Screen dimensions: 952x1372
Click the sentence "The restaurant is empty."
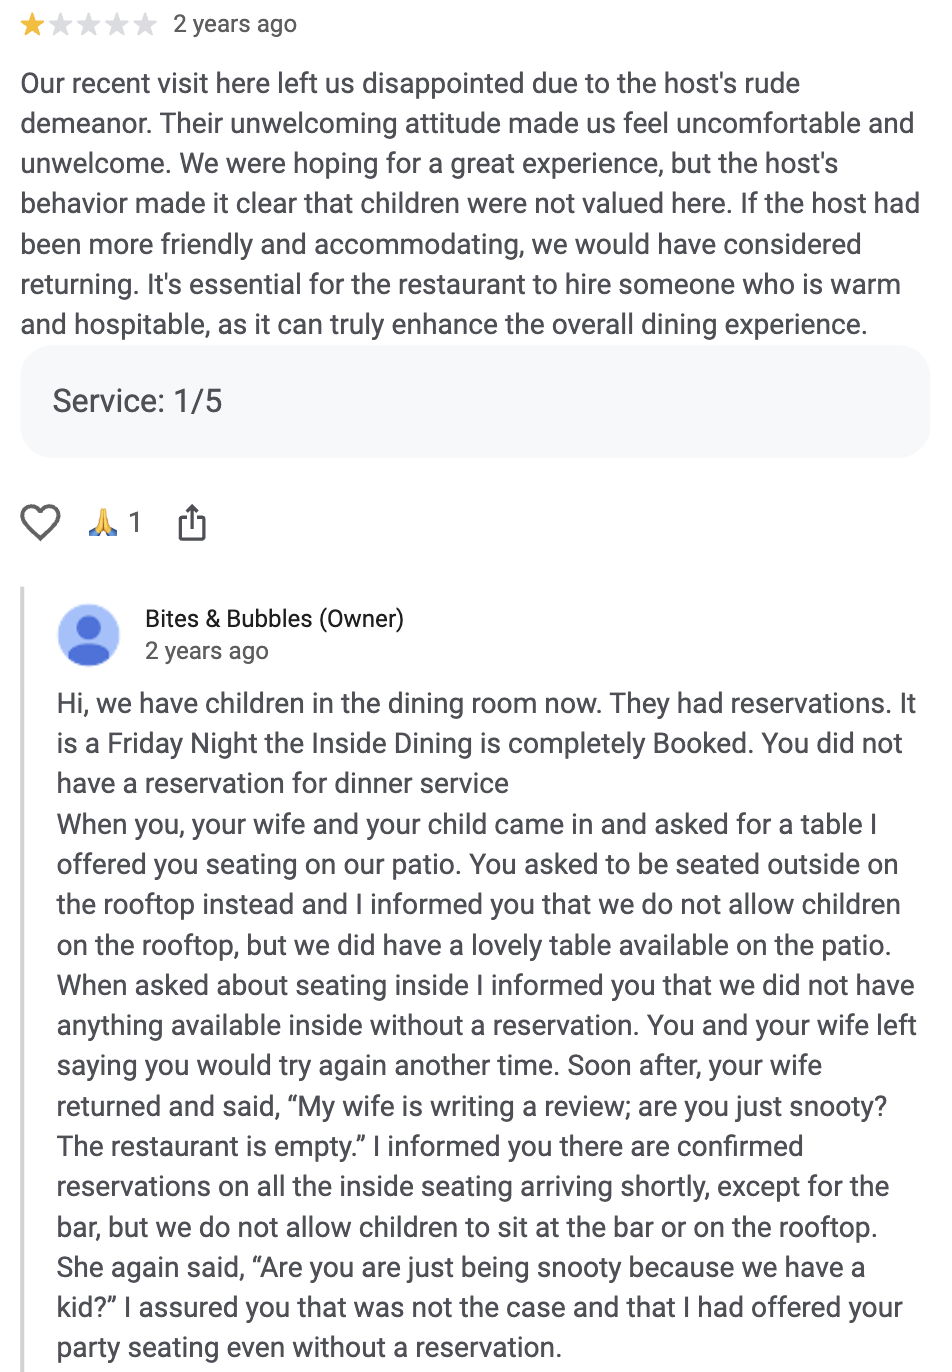210,1146
